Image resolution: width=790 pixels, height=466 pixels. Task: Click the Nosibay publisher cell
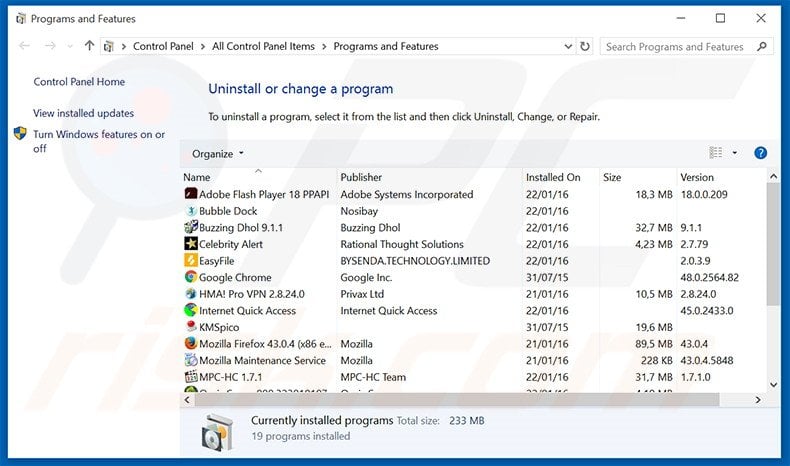point(359,211)
